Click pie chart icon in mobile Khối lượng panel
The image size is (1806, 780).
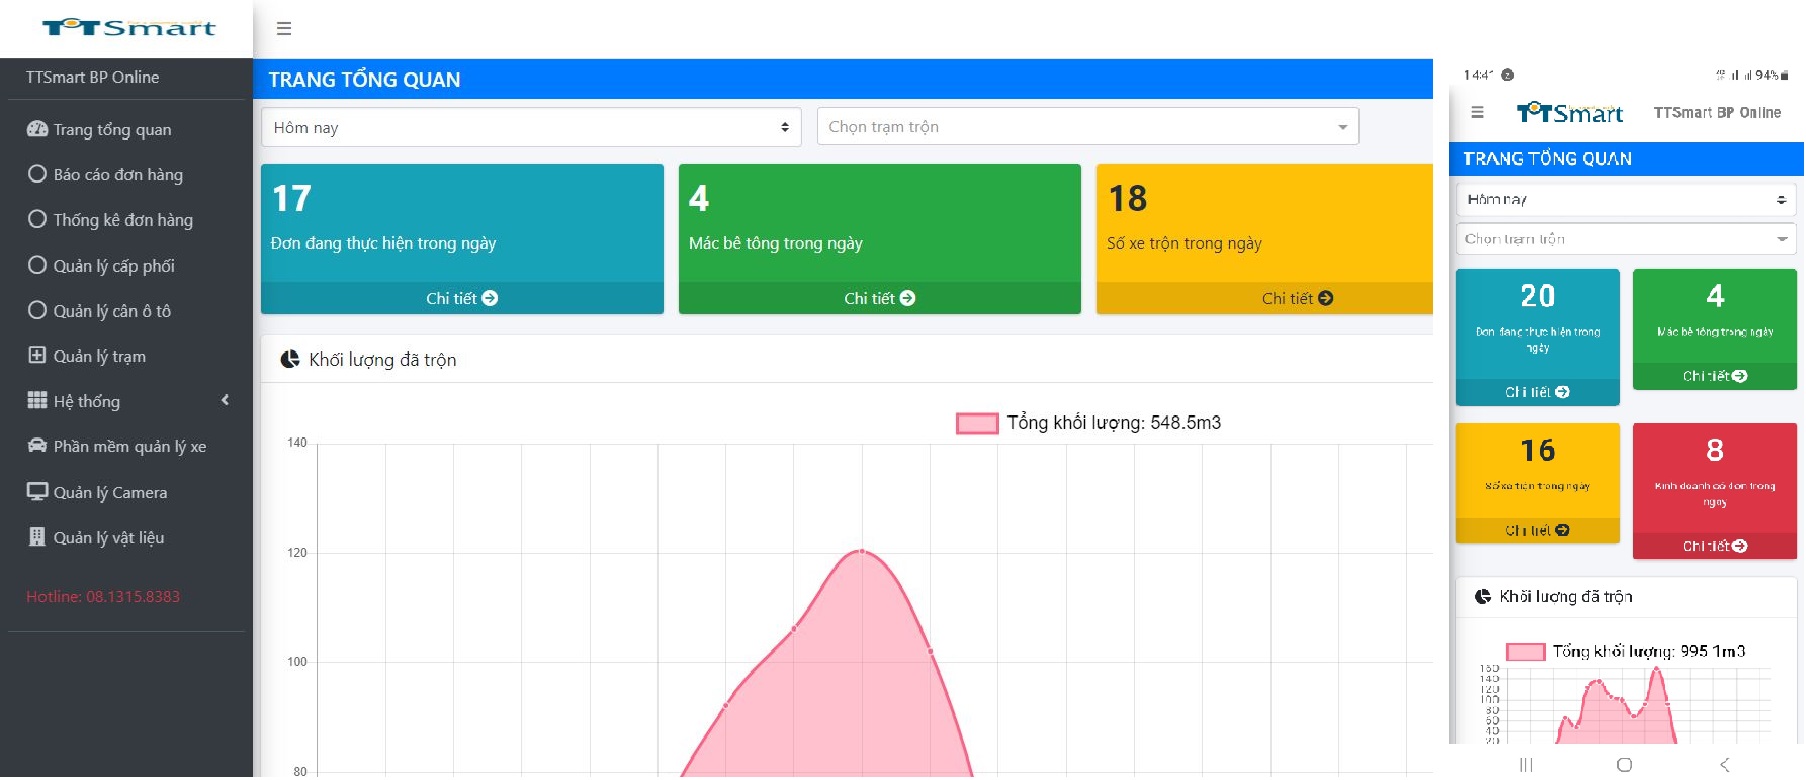click(x=1483, y=596)
